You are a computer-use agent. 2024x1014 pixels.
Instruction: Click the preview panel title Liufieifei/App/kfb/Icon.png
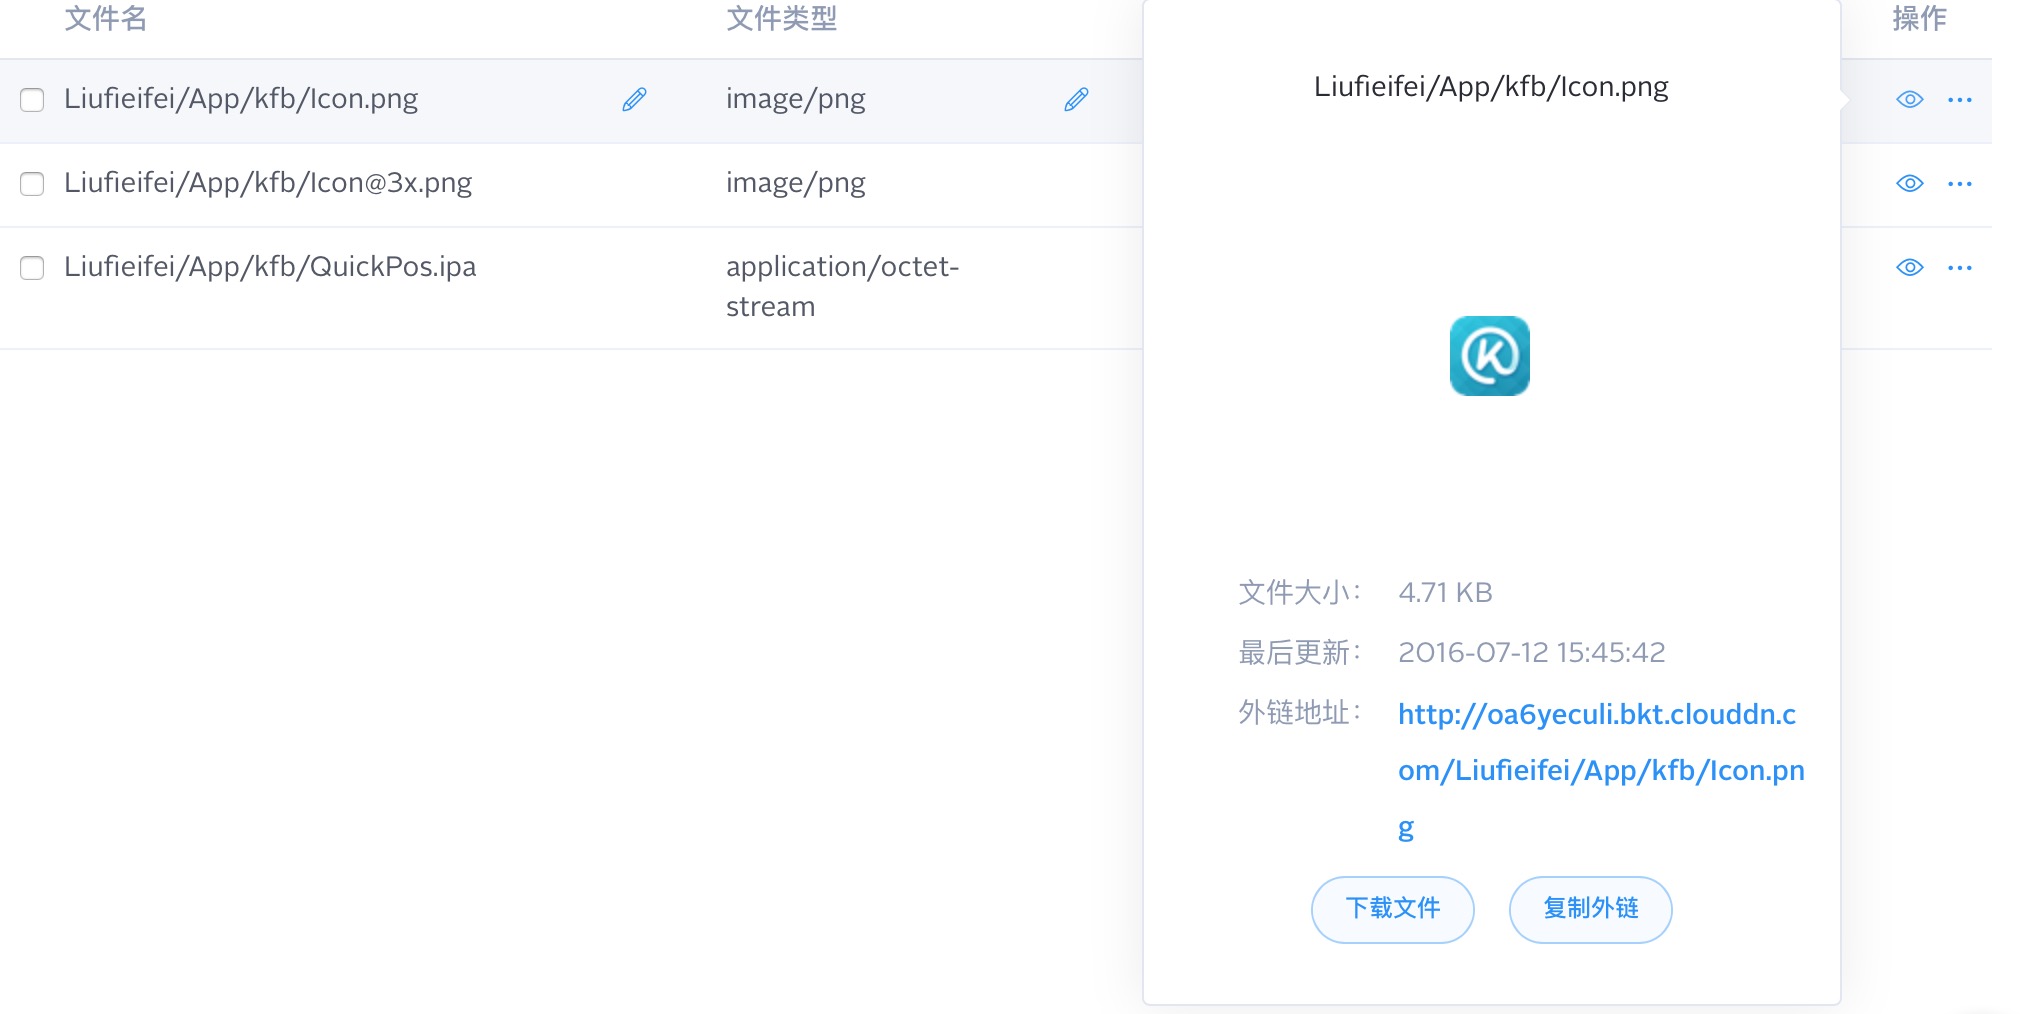pos(1491,87)
